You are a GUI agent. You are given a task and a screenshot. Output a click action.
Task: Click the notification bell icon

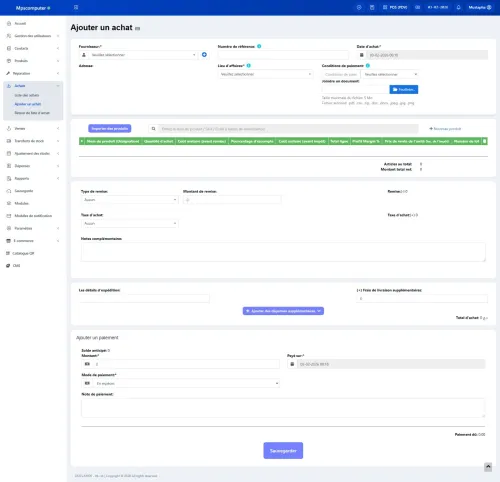[x=458, y=7]
